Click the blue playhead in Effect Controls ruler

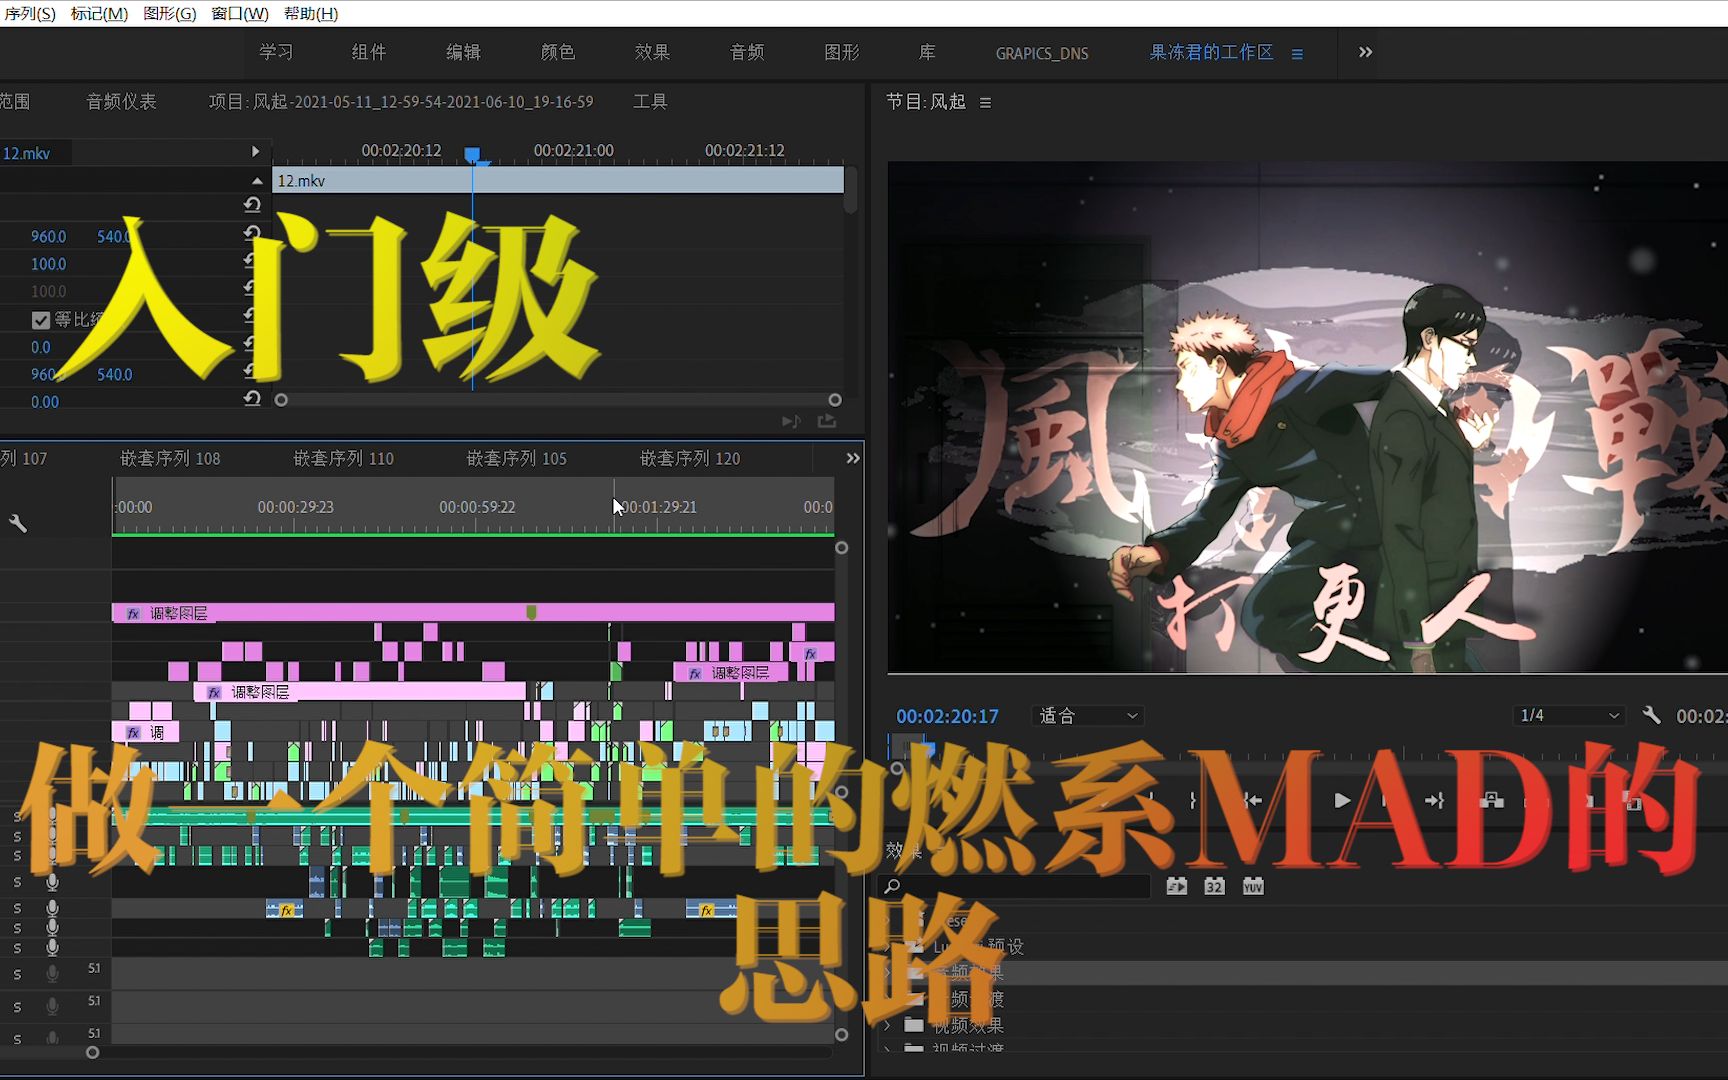(x=472, y=154)
